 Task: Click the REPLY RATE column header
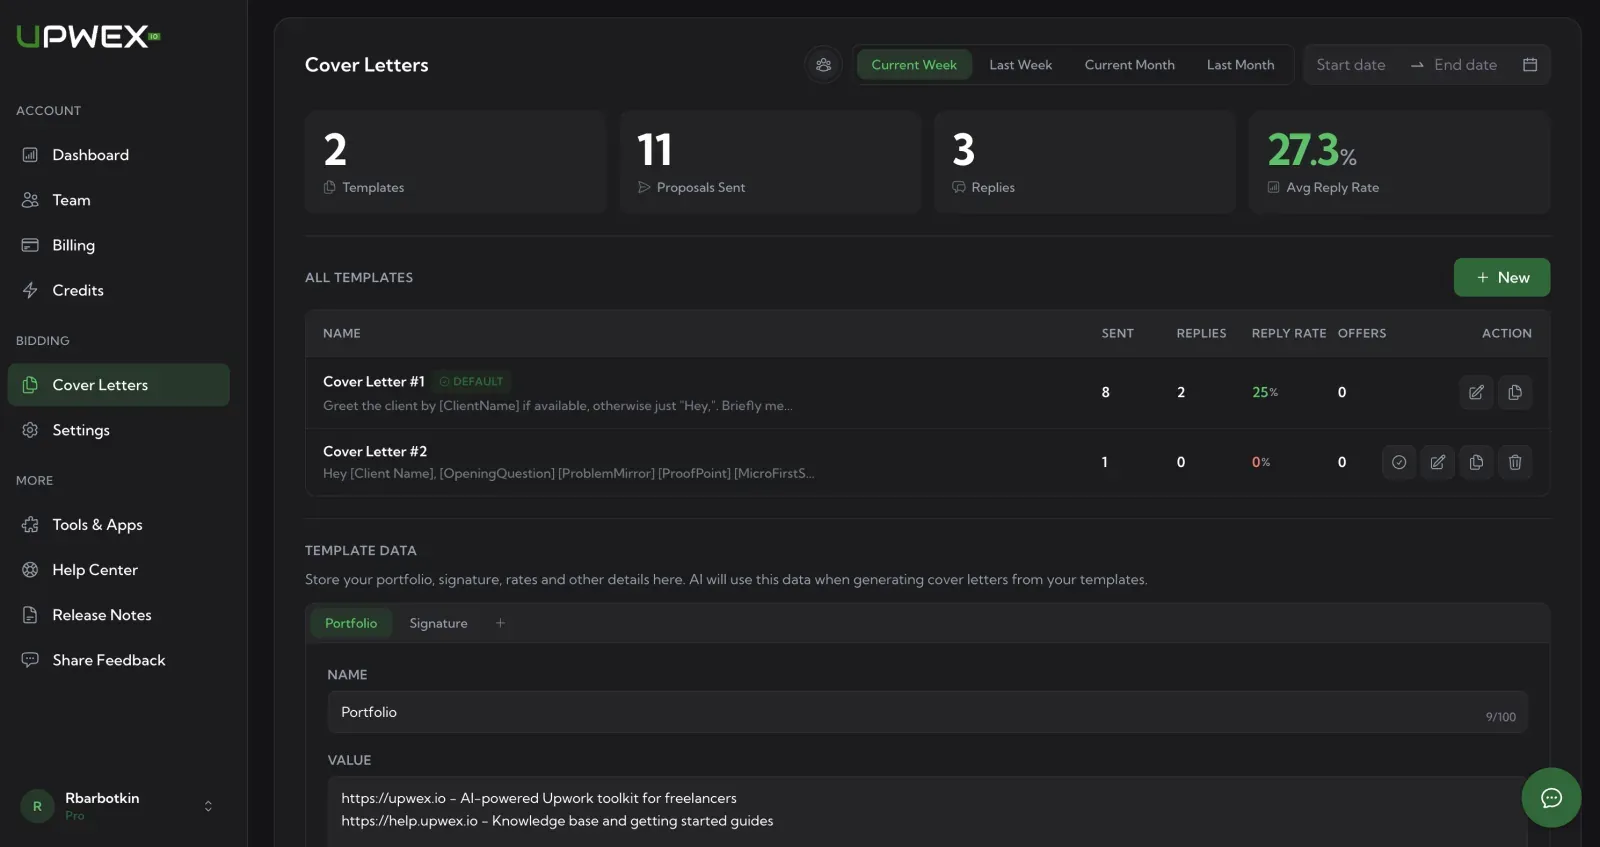point(1289,333)
